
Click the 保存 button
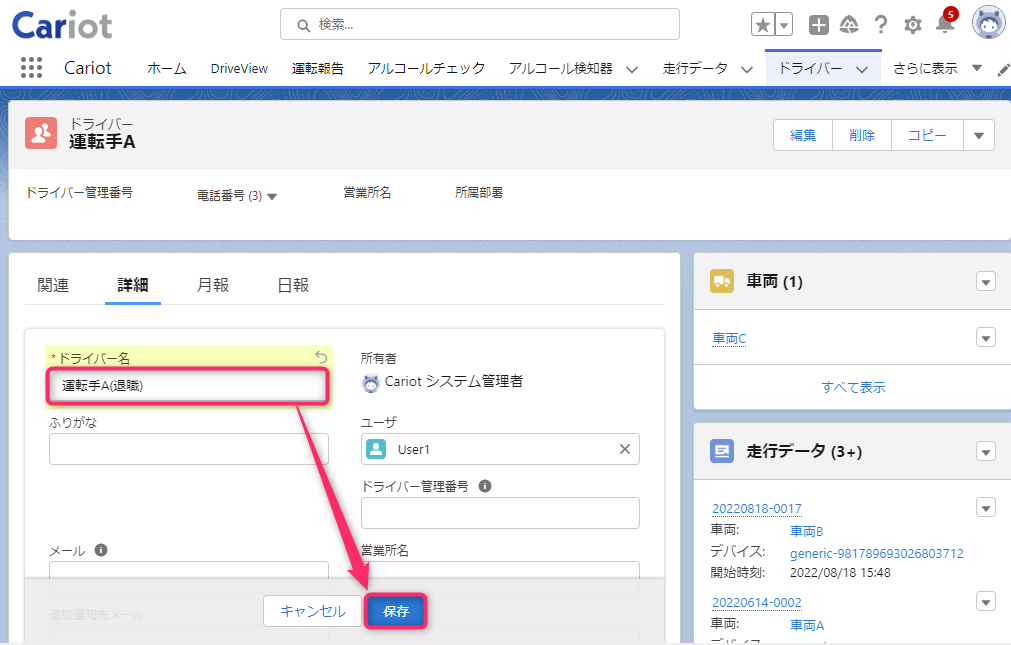click(x=396, y=611)
